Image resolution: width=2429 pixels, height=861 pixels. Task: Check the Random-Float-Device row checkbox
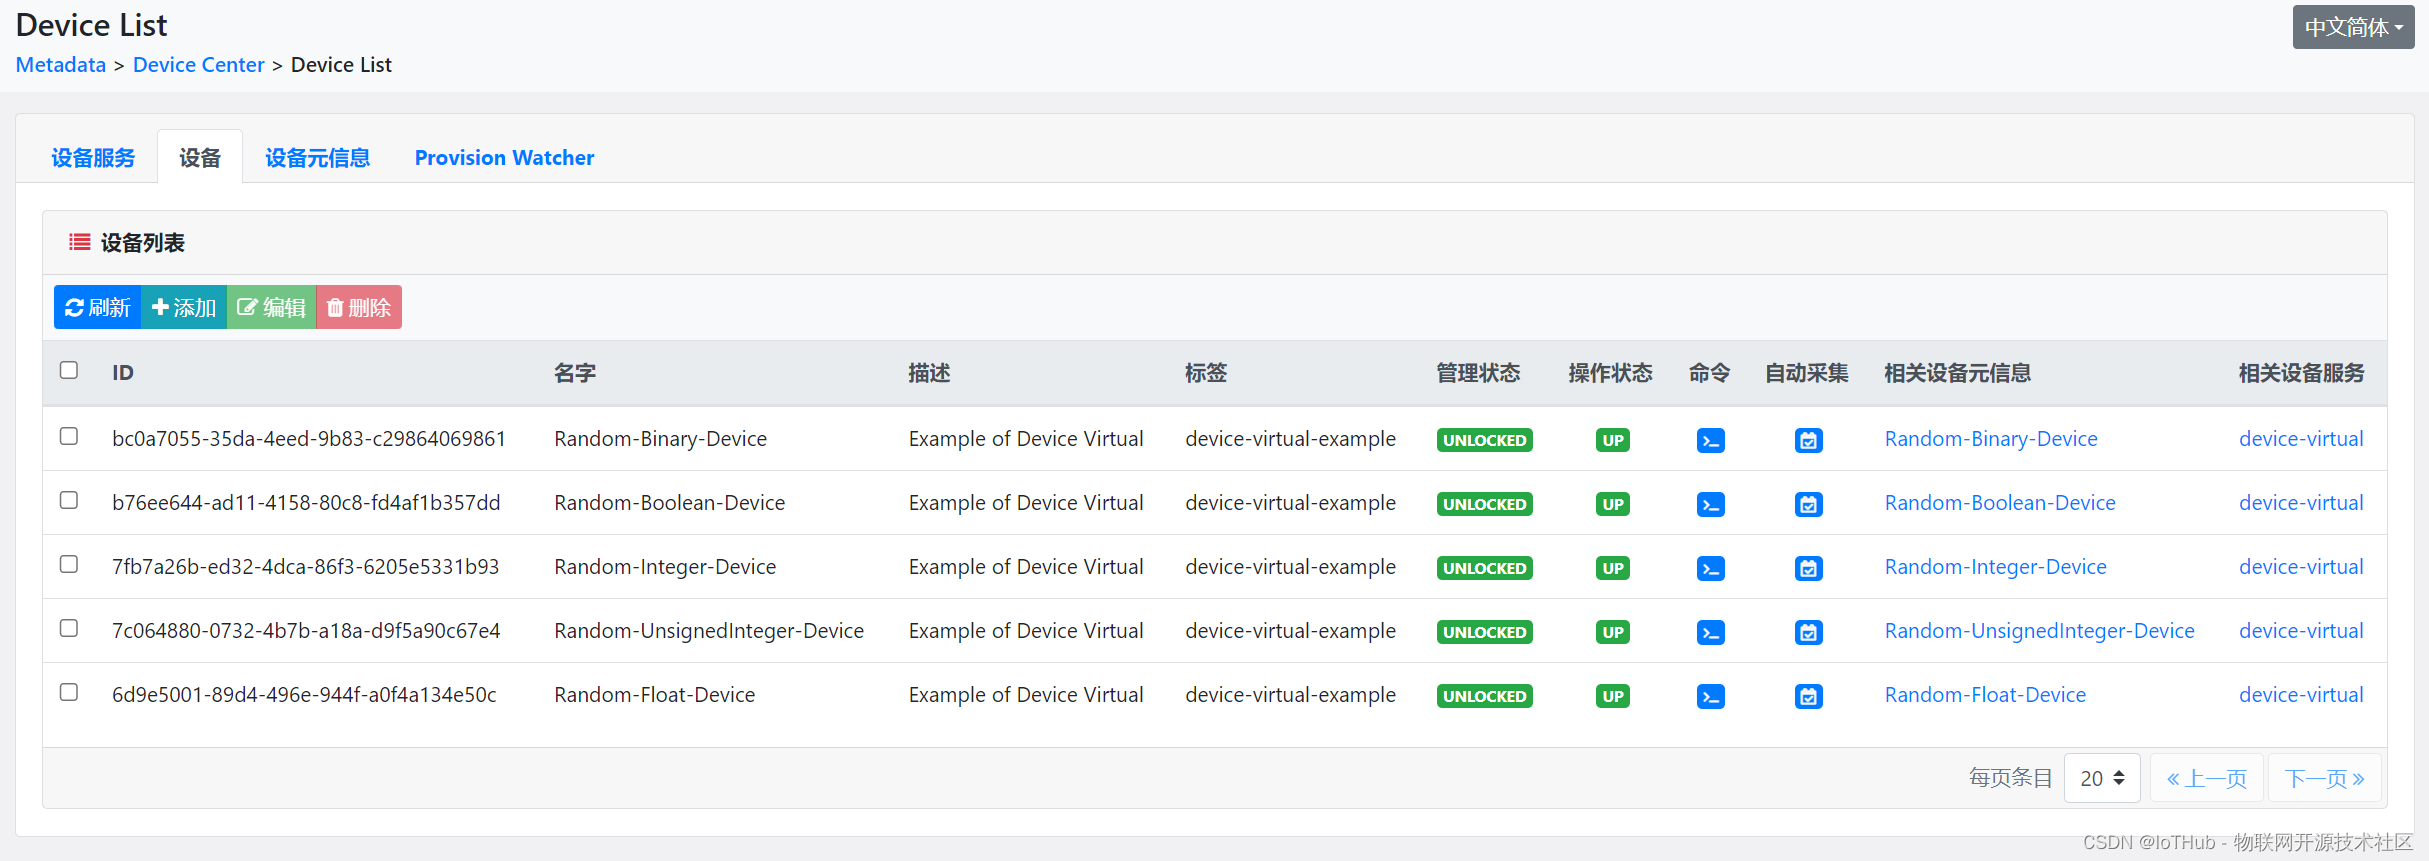click(69, 692)
